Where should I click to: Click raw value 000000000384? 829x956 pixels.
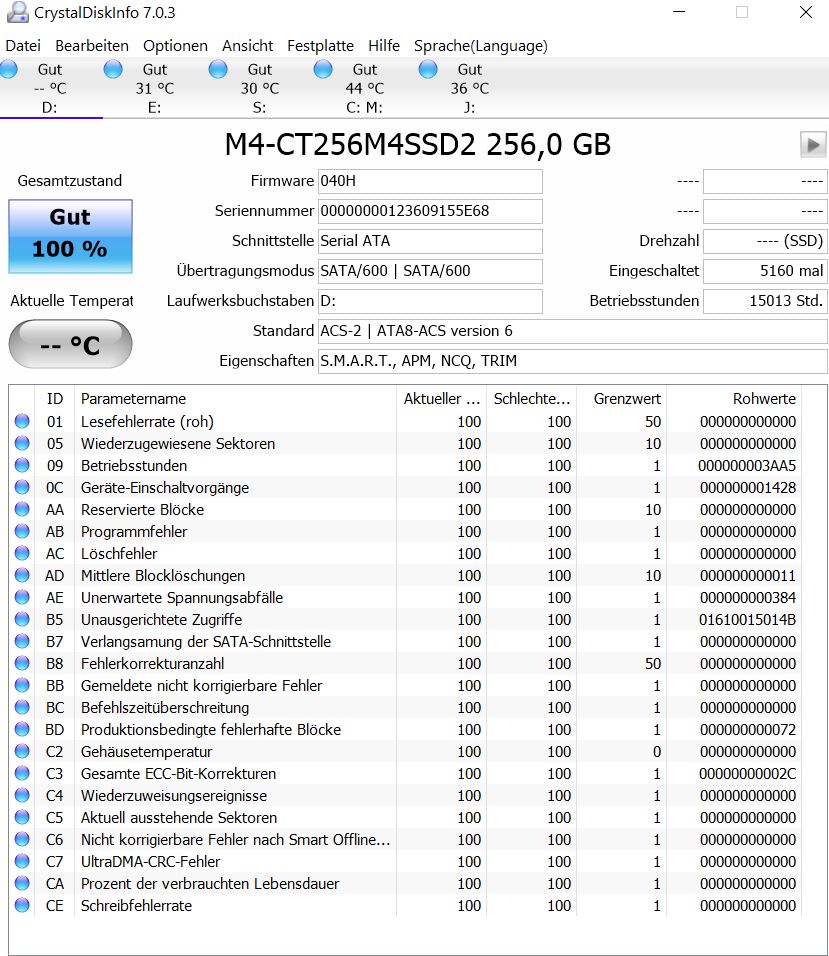pyautogui.click(x=747, y=598)
